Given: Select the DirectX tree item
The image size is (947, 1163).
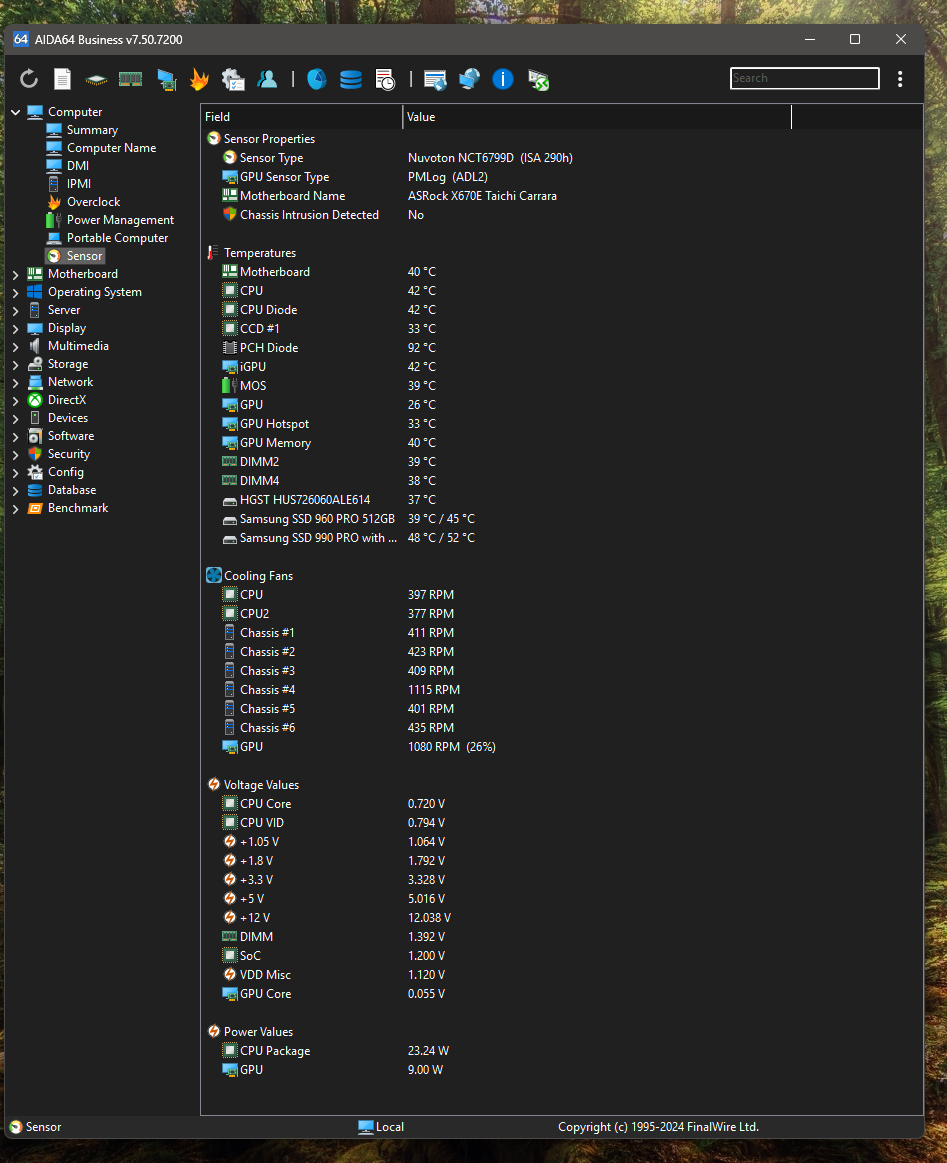Looking at the screenshot, I should (67, 400).
